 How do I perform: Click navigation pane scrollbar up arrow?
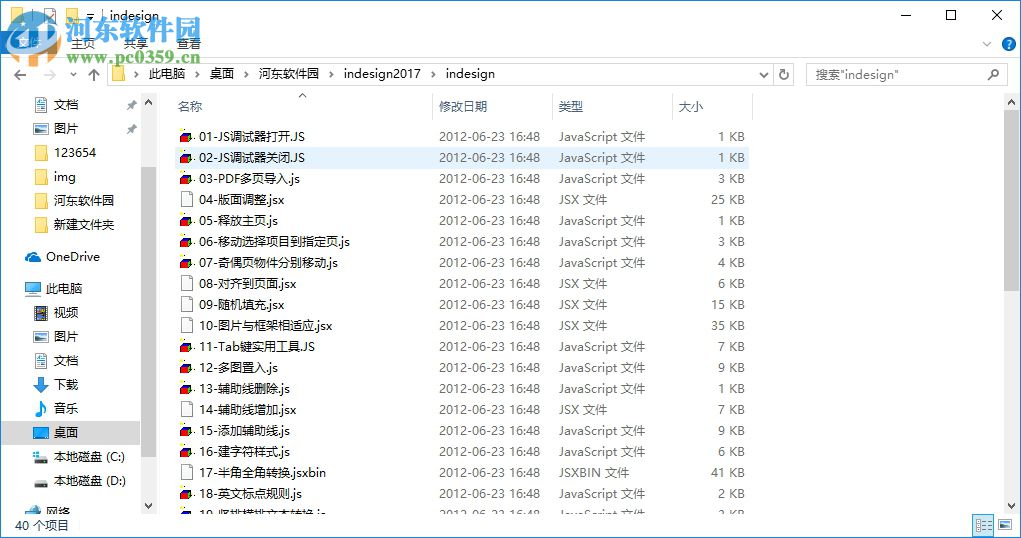point(148,102)
